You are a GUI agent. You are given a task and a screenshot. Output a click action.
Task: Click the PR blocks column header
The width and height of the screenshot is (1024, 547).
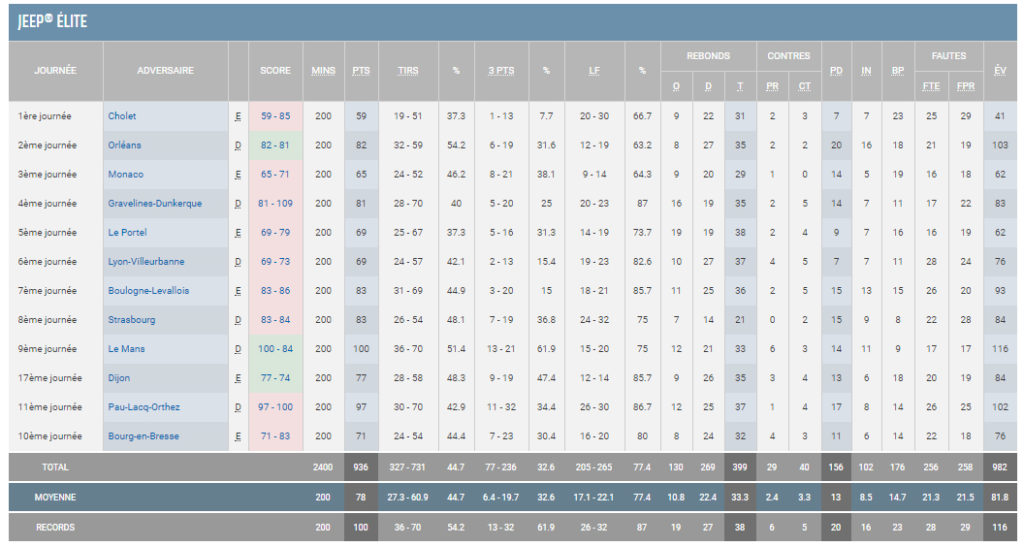click(x=773, y=86)
